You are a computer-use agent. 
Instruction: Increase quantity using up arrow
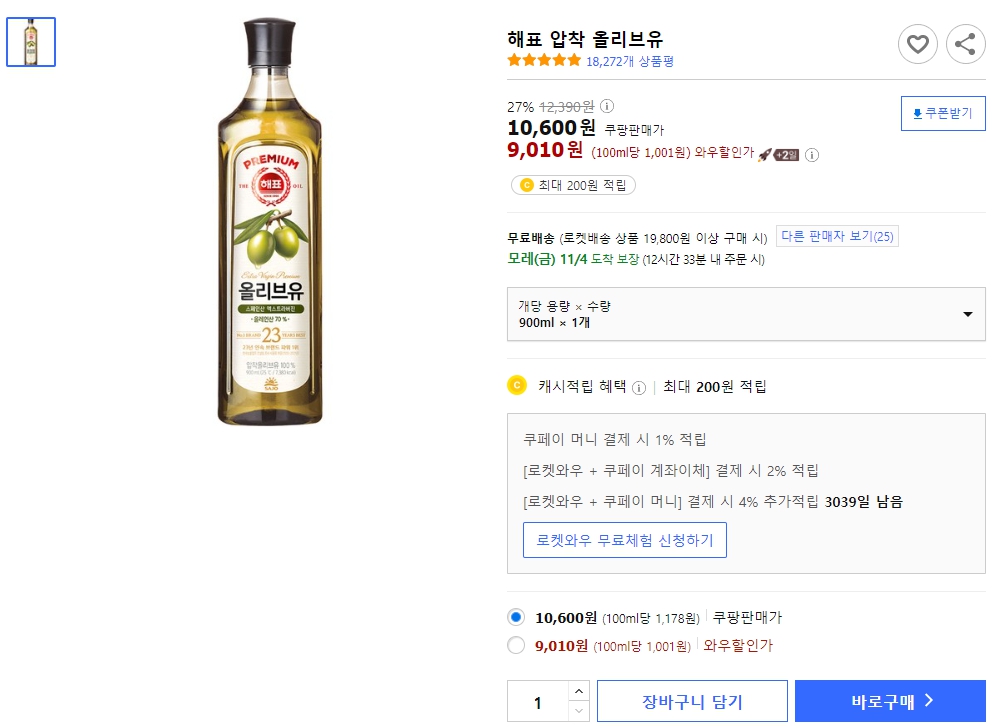(579, 691)
